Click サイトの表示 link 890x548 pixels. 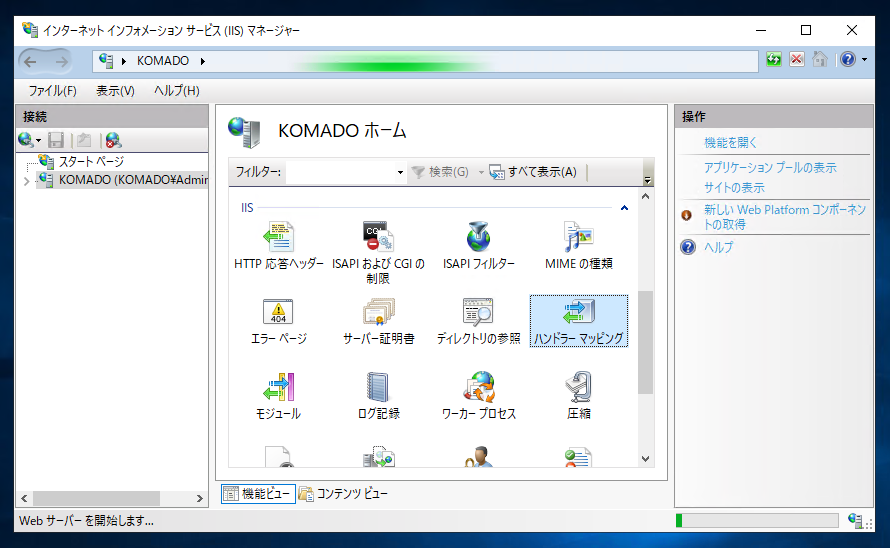click(x=734, y=187)
